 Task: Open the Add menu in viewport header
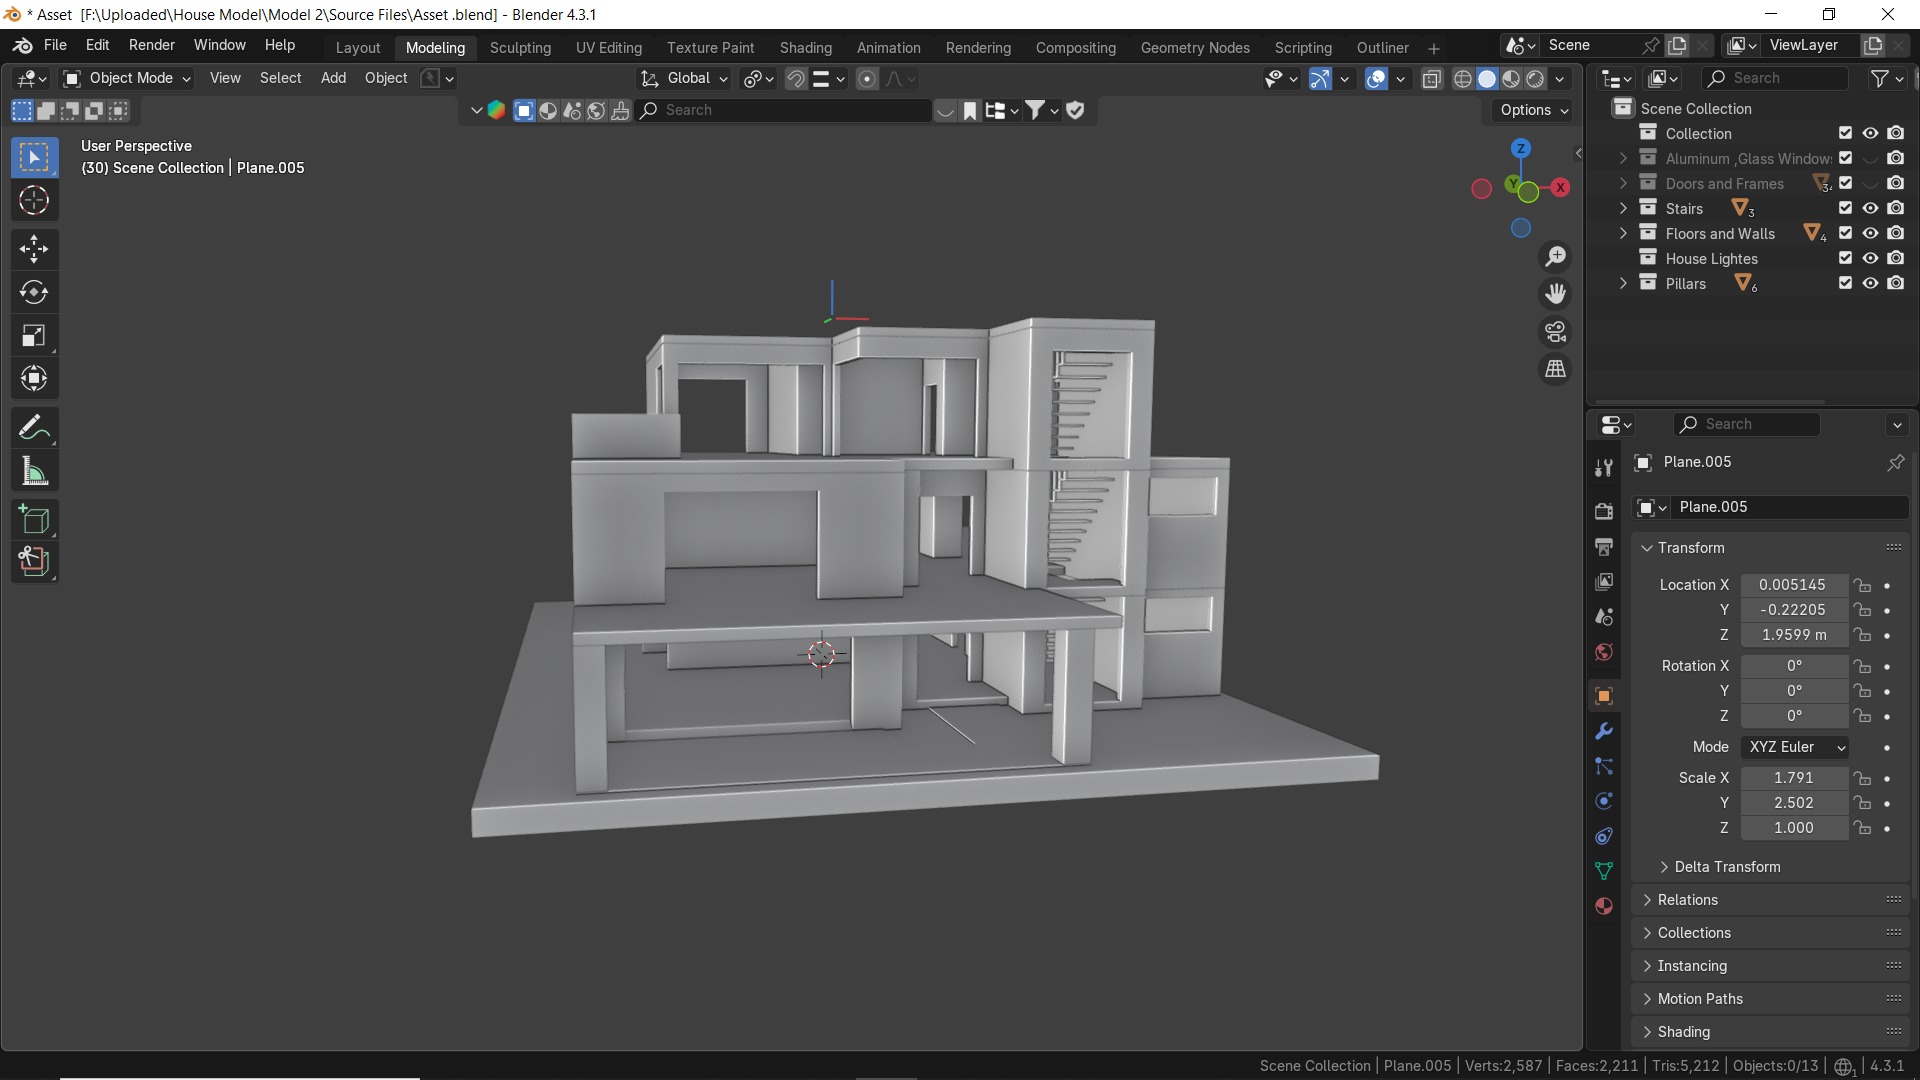333,78
